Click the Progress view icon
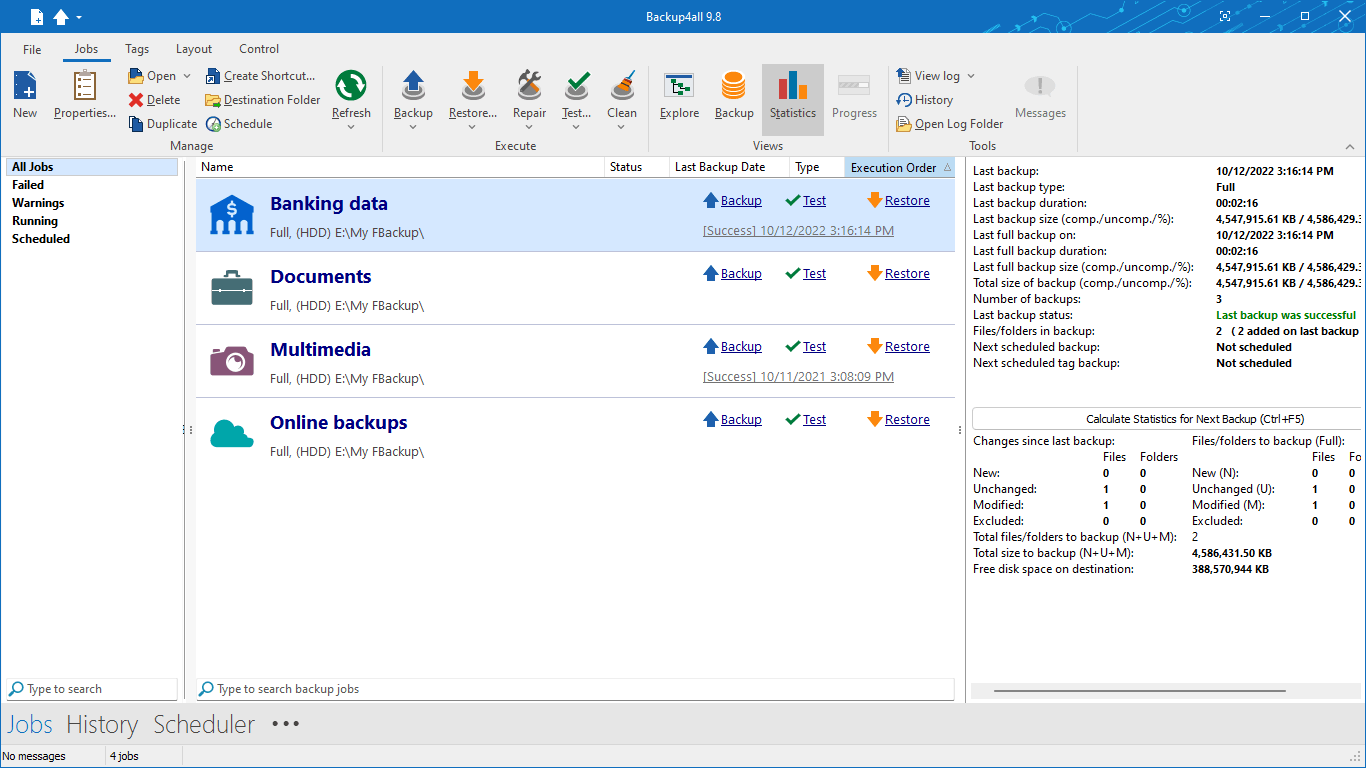The height and width of the screenshot is (768, 1366). pyautogui.click(x=854, y=86)
